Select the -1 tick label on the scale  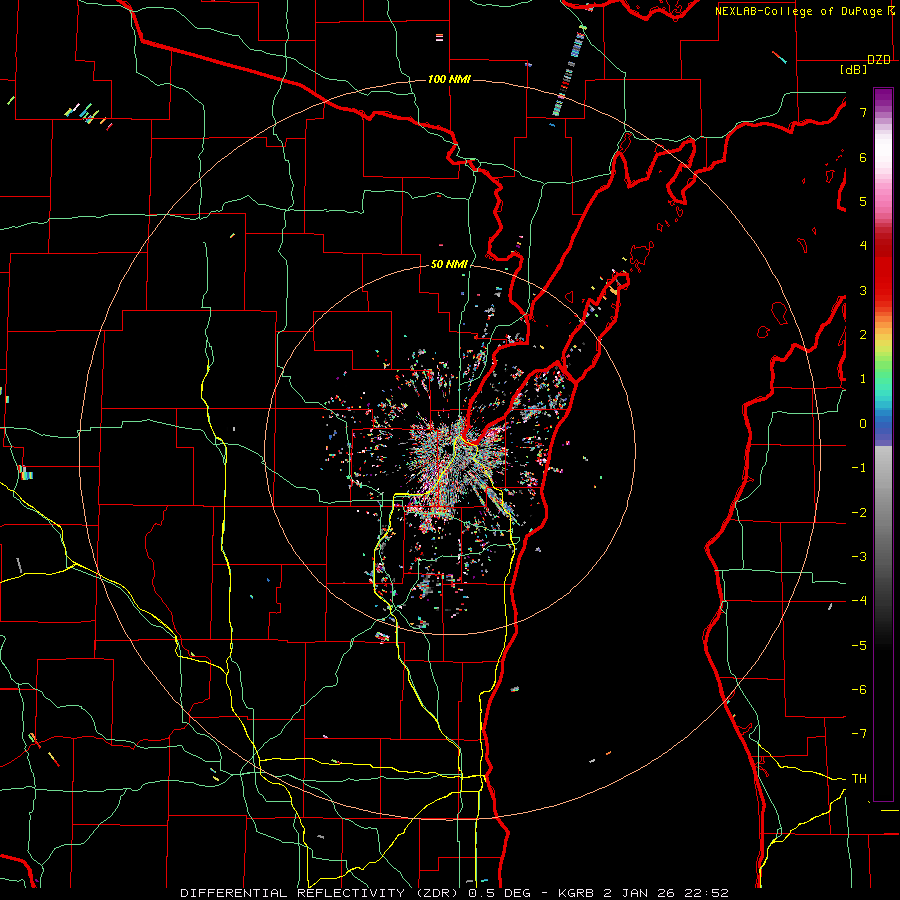click(859, 468)
